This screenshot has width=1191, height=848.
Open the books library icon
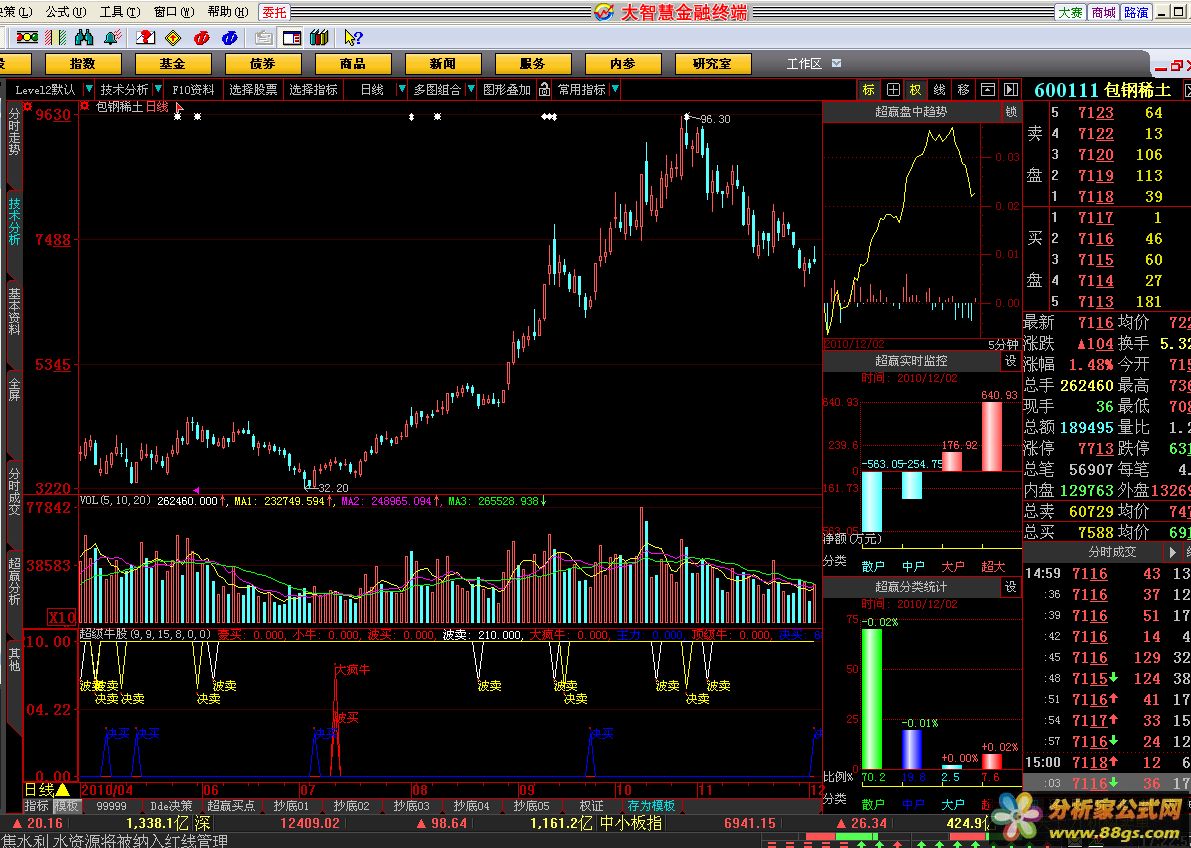(x=319, y=37)
